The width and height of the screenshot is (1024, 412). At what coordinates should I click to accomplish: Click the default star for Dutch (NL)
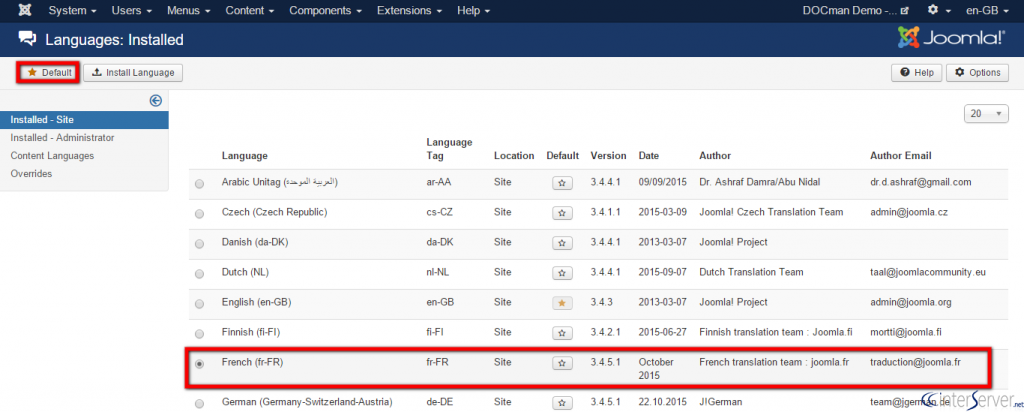pos(562,273)
